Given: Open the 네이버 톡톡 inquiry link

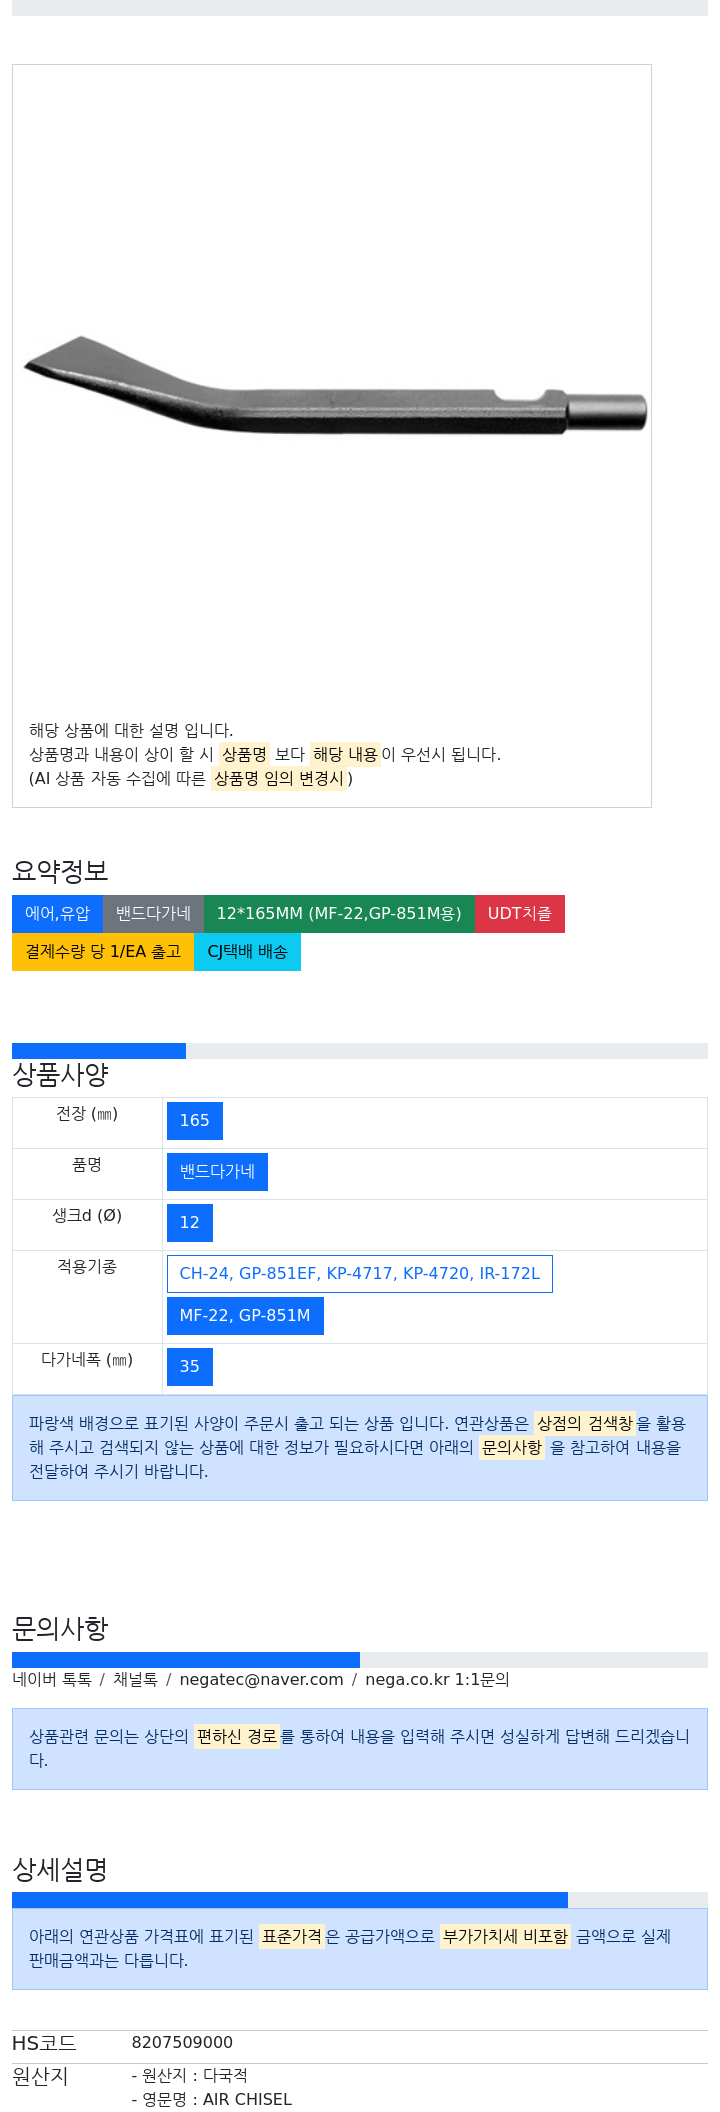Looking at the screenshot, I should click(x=52, y=1680).
